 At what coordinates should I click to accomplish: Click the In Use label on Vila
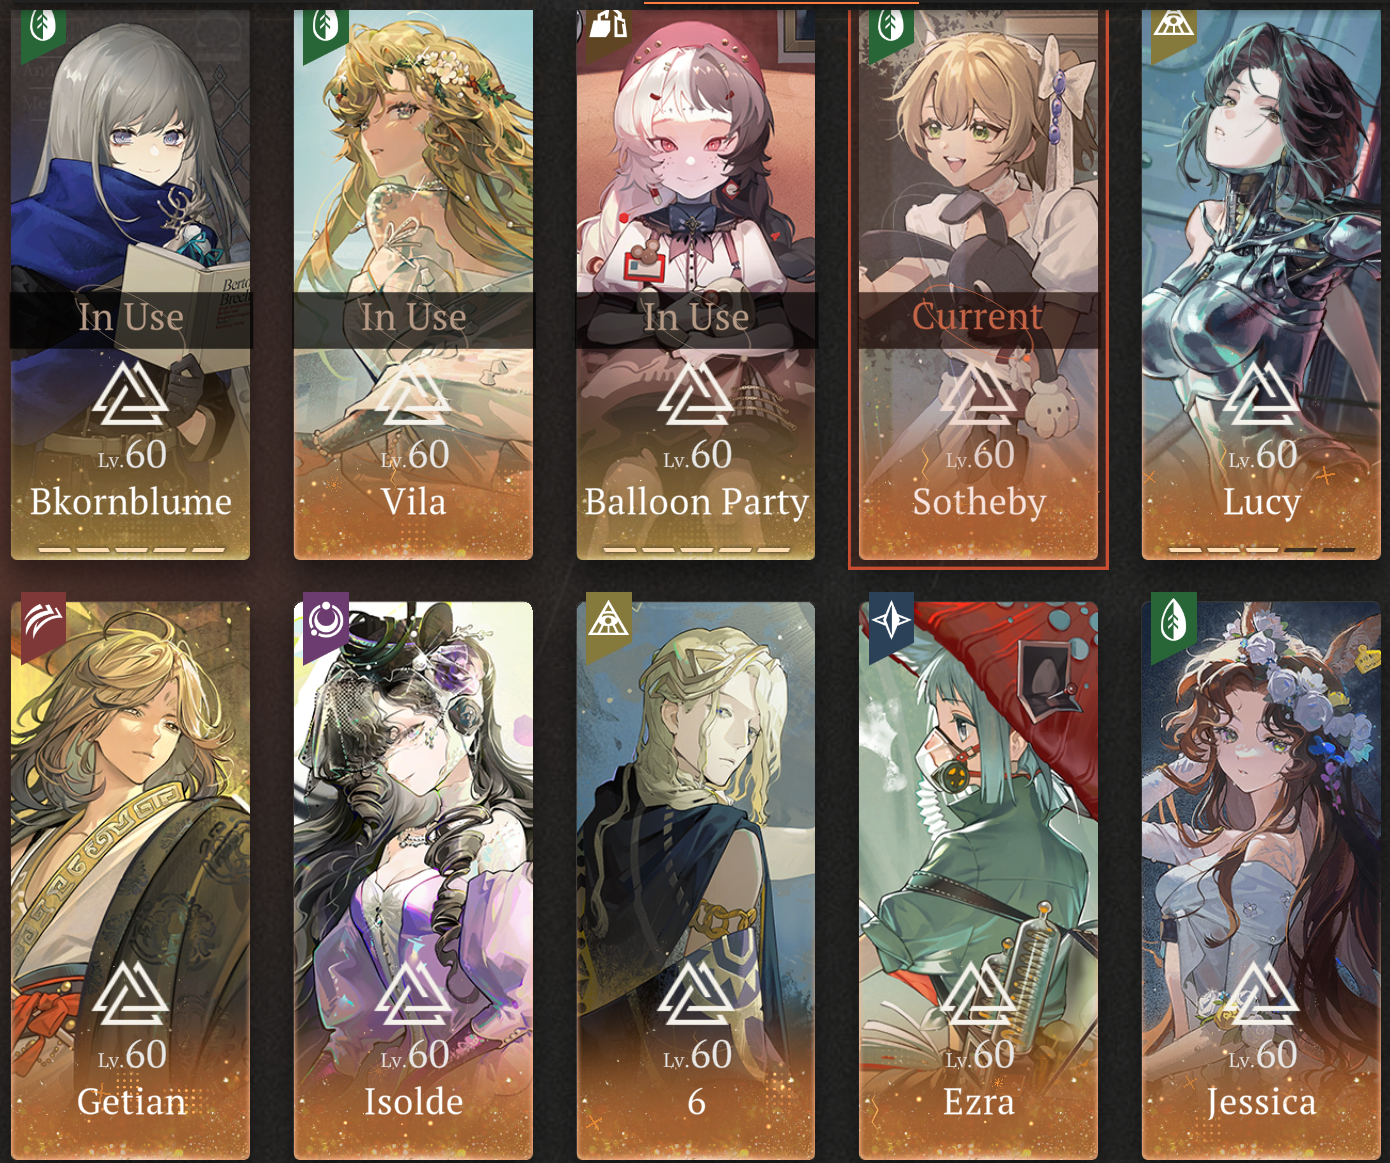coord(413,318)
